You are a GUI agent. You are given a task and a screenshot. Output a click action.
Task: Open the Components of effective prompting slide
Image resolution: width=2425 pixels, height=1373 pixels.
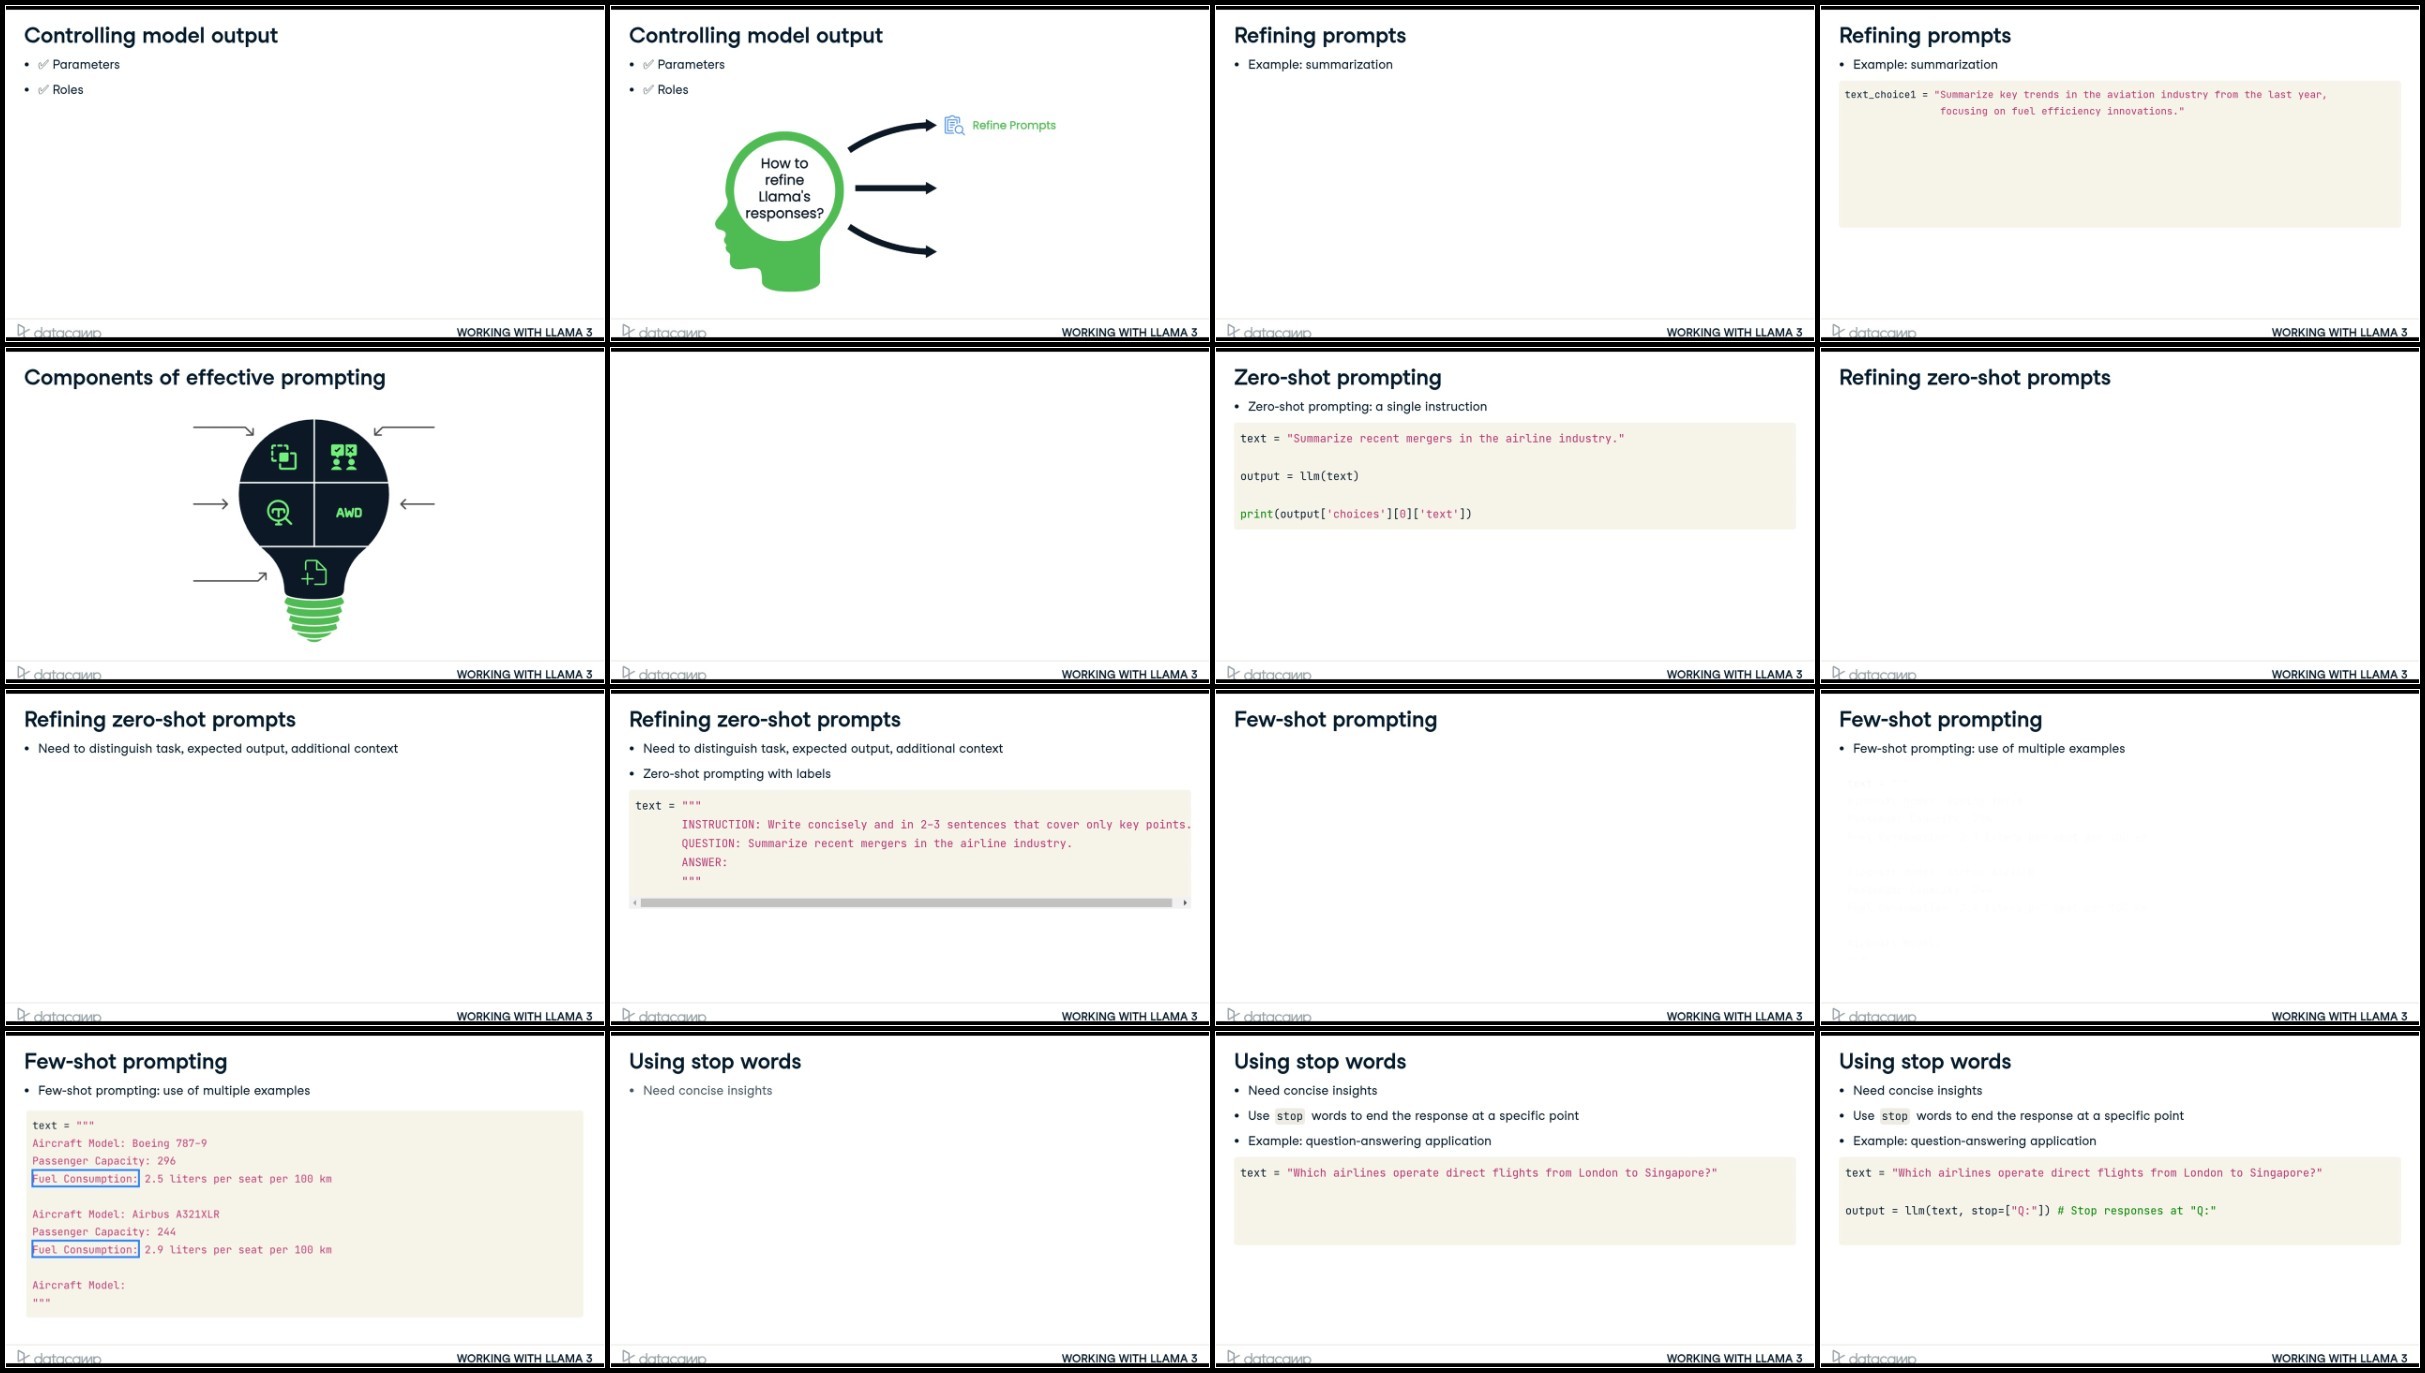[x=305, y=516]
